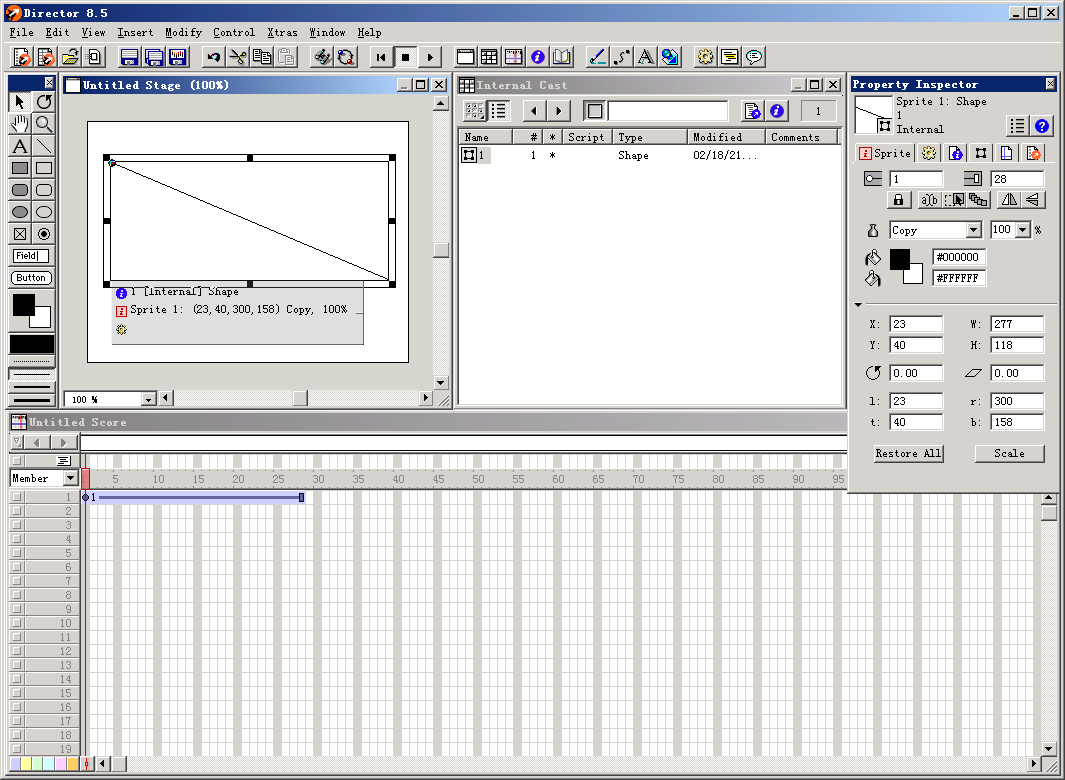Toggle the Lock sprite button

click(899, 200)
